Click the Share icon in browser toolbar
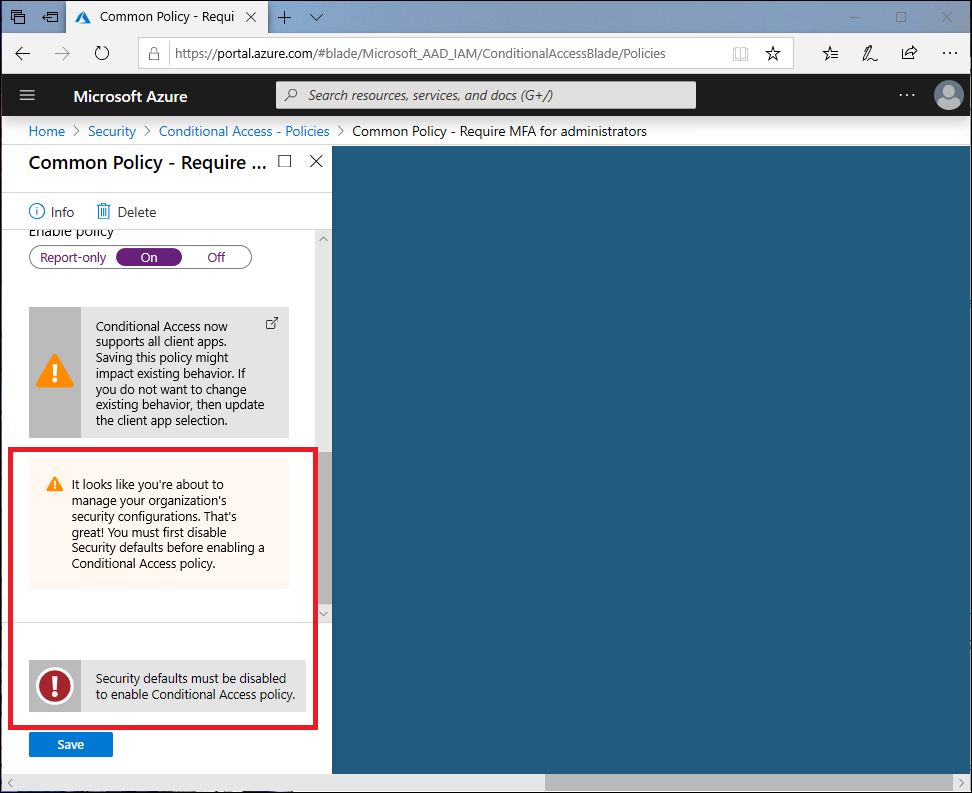 [x=909, y=54]
